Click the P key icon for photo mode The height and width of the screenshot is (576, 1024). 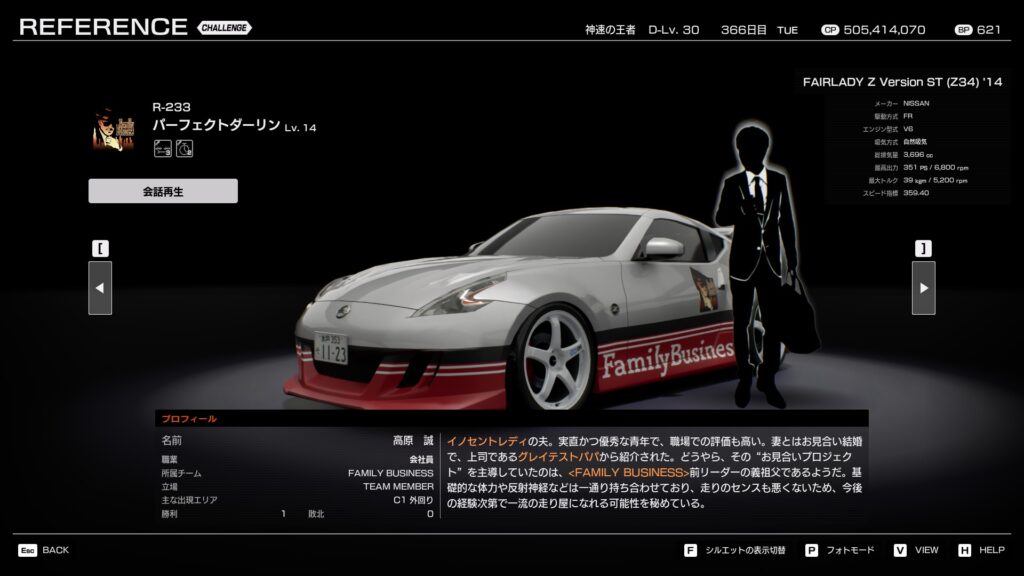(x=811, y=550)
